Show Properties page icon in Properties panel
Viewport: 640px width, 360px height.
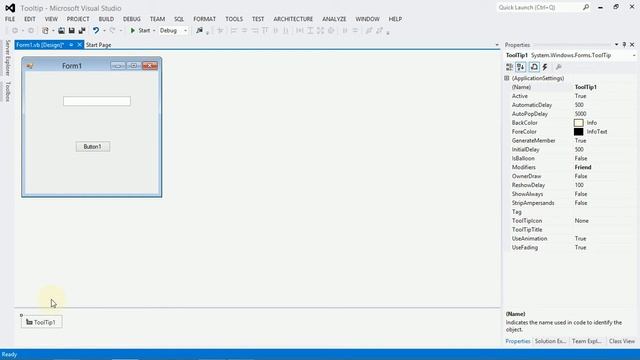click(x=534, y=67)
